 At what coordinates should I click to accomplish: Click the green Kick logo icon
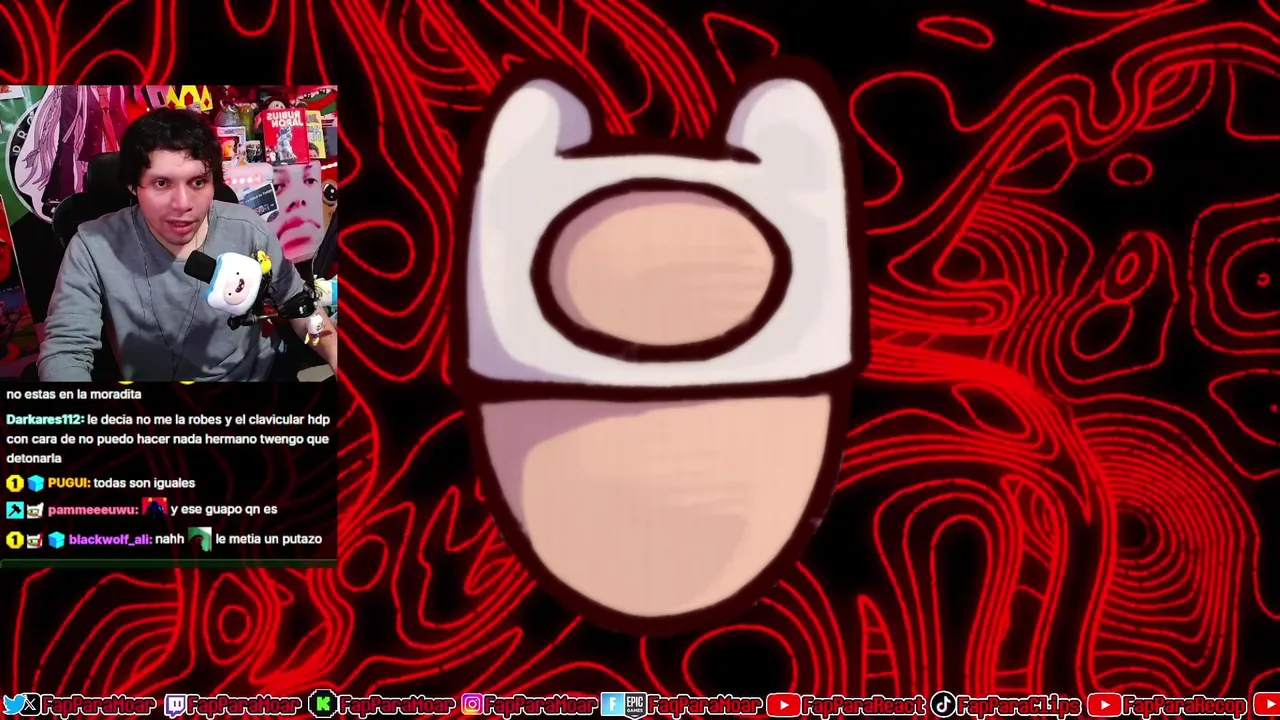(x=322, y=705)
